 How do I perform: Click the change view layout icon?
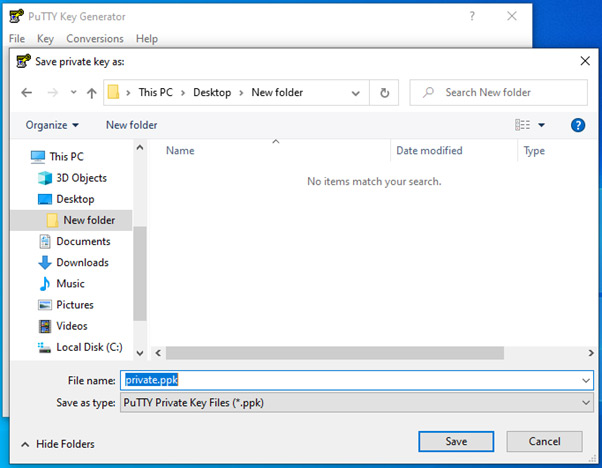click(522, 125)
